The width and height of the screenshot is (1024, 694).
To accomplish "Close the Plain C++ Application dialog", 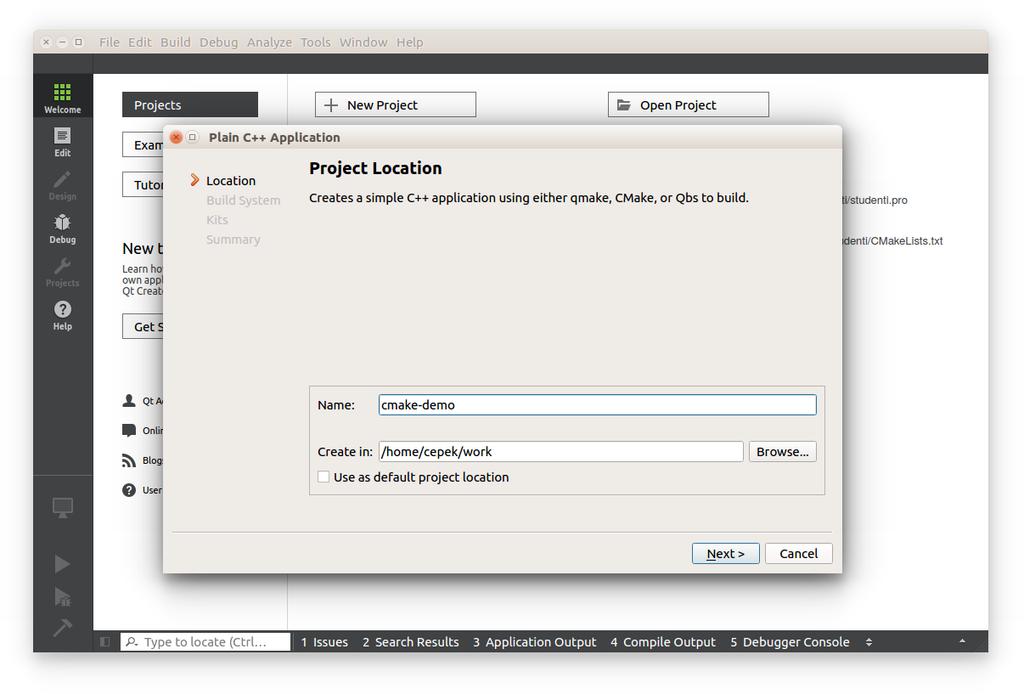I will pos(176,137).
